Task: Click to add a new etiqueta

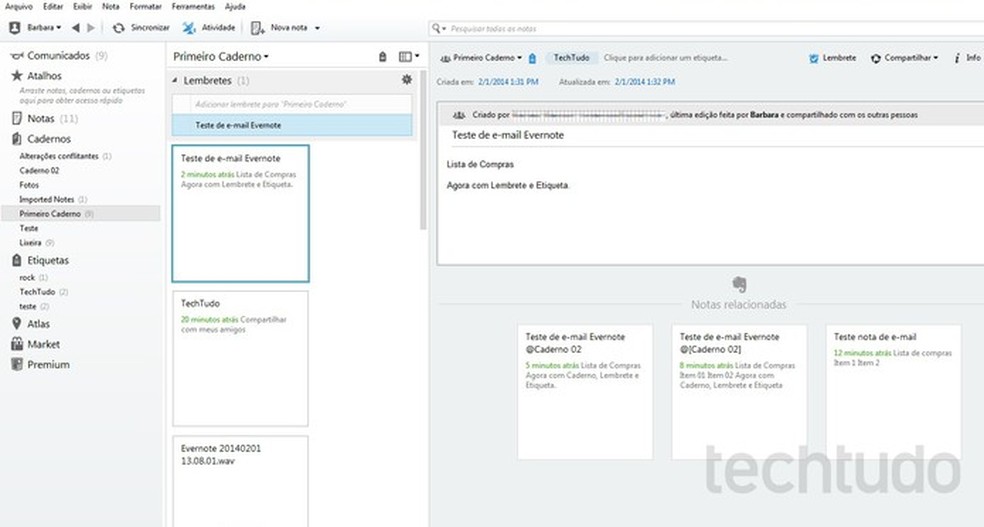Action: (665, 58)
